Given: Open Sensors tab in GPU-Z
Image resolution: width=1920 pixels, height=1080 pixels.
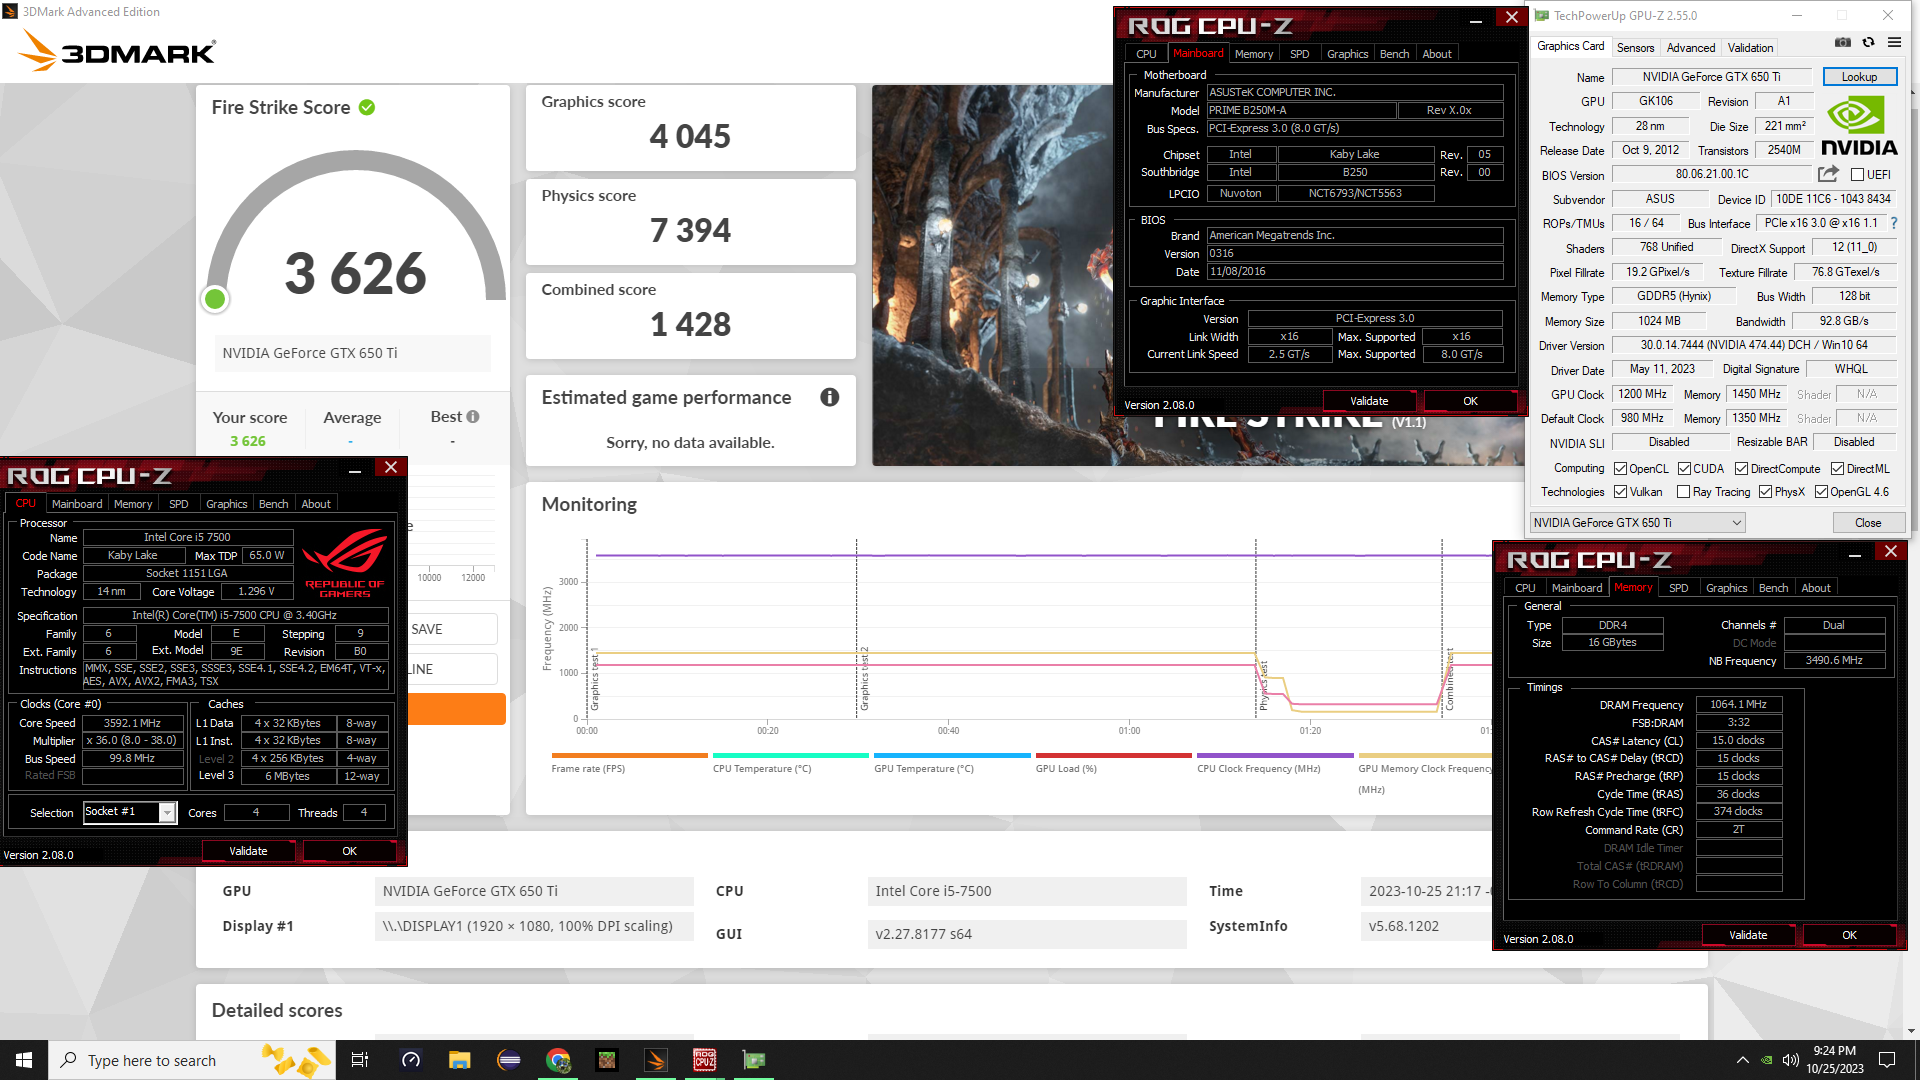Looking at the screenshot, I should (x=1635, y=48).
